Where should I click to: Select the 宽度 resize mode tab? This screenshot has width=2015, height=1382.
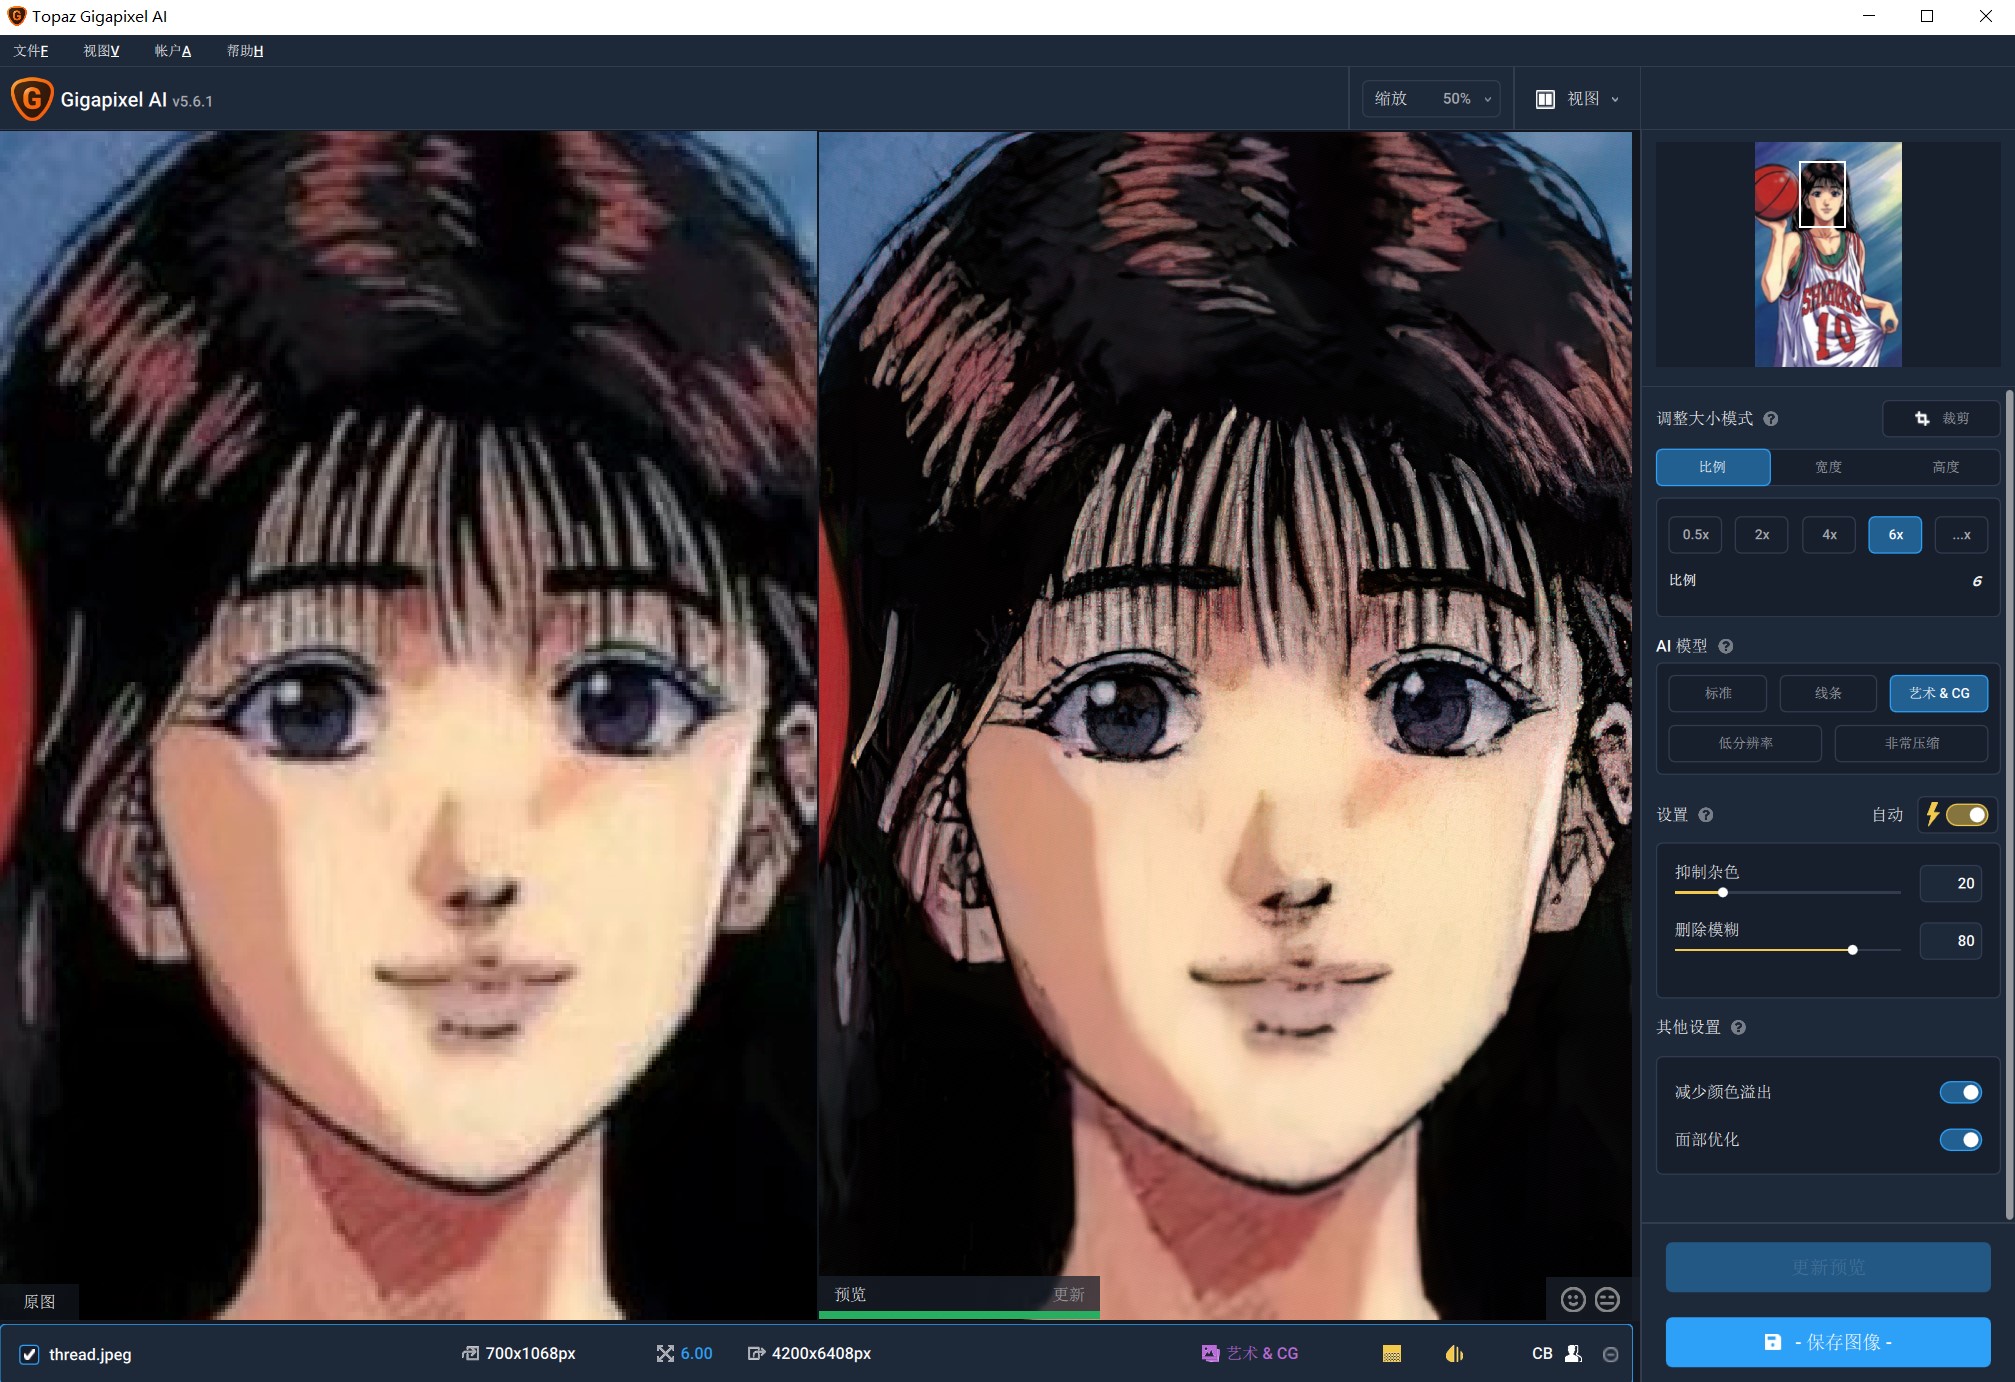[x=1829, y=467]
